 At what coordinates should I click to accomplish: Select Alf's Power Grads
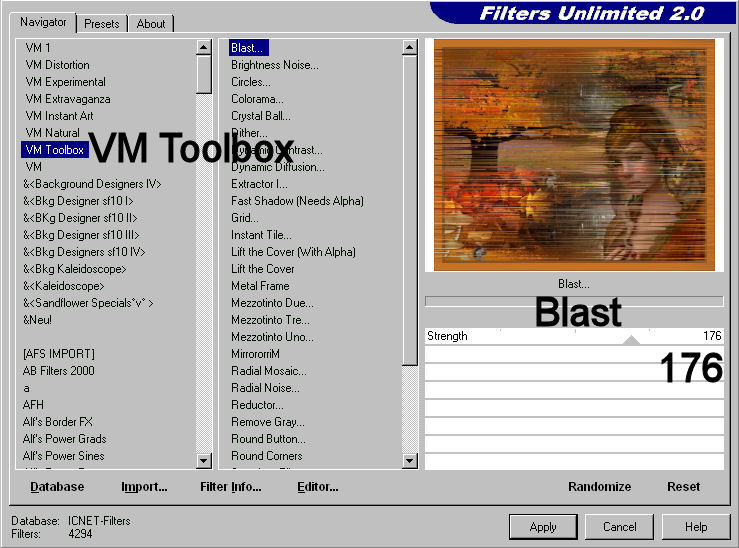pyautogui.click(x=65, y=438)
